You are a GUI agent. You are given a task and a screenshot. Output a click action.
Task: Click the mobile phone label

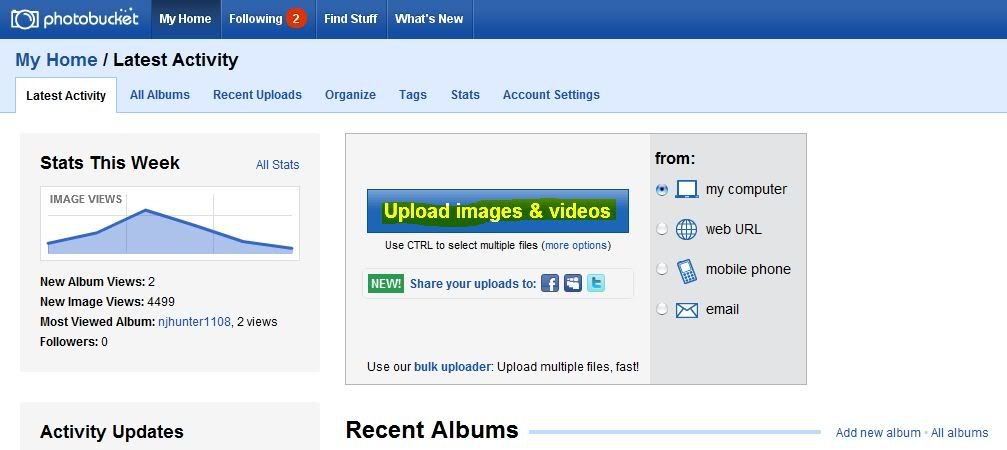pyautogui.click(x=748, y=270)
